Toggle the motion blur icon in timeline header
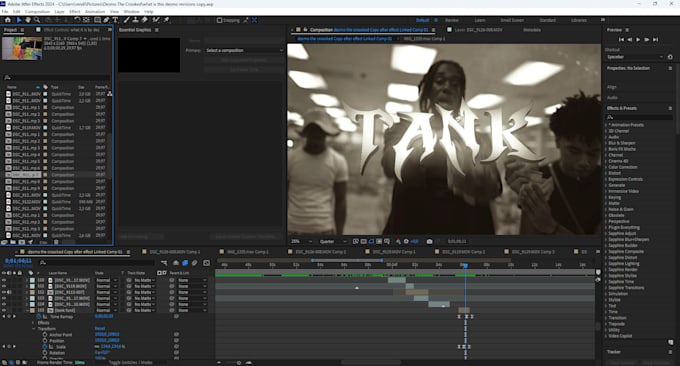 coord(194,263)
